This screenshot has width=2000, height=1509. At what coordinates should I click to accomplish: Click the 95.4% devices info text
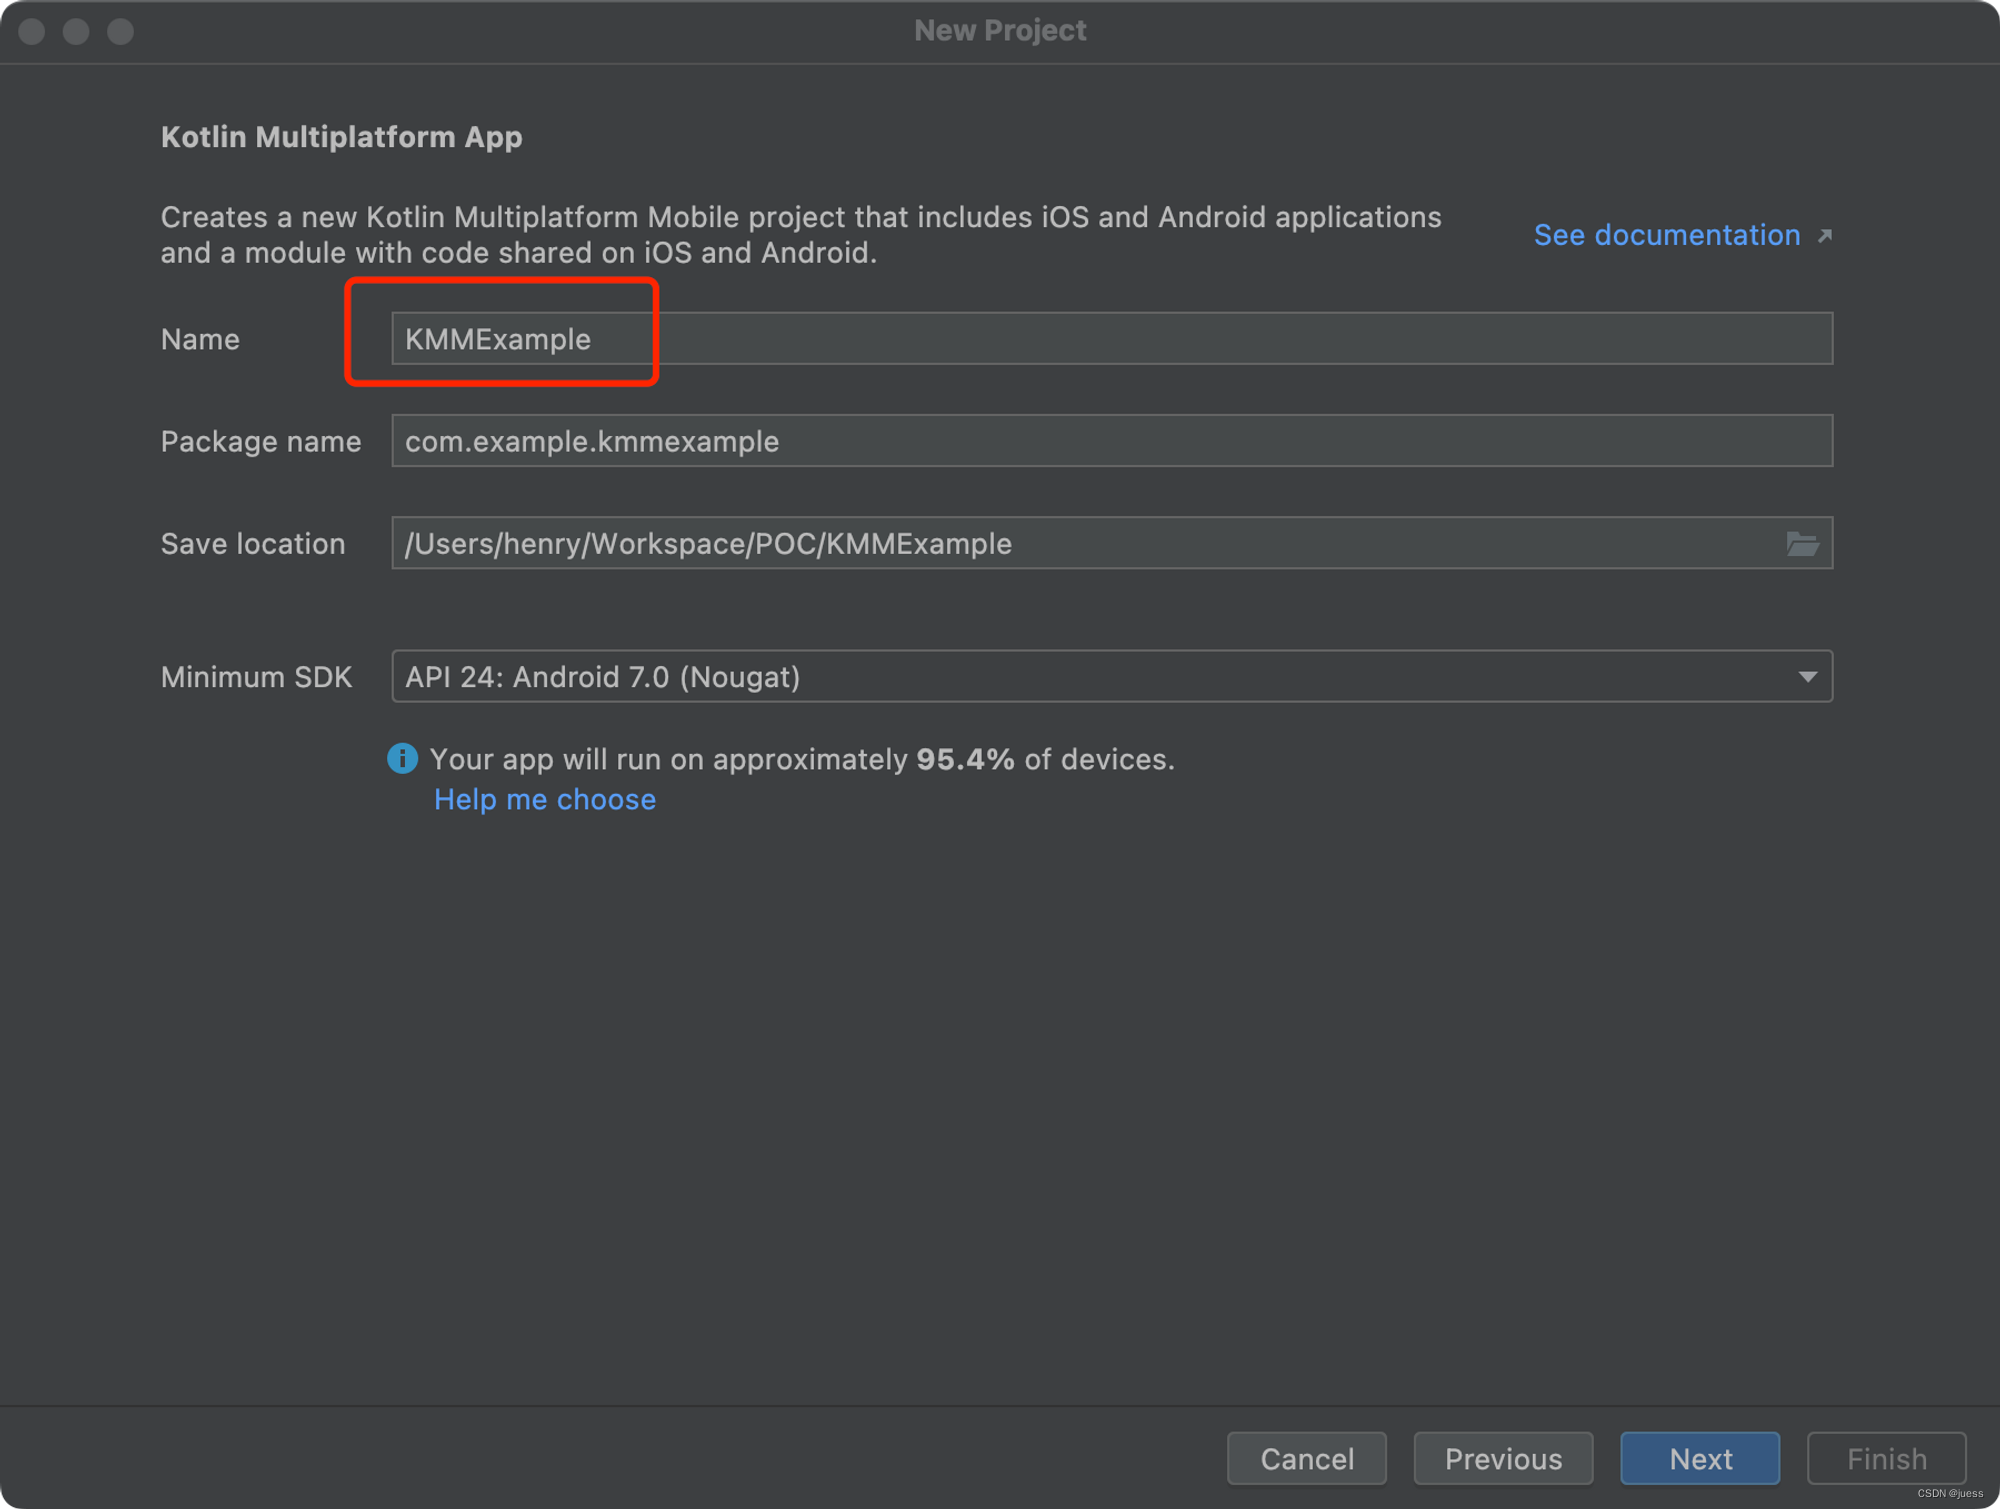pos(801,760)
